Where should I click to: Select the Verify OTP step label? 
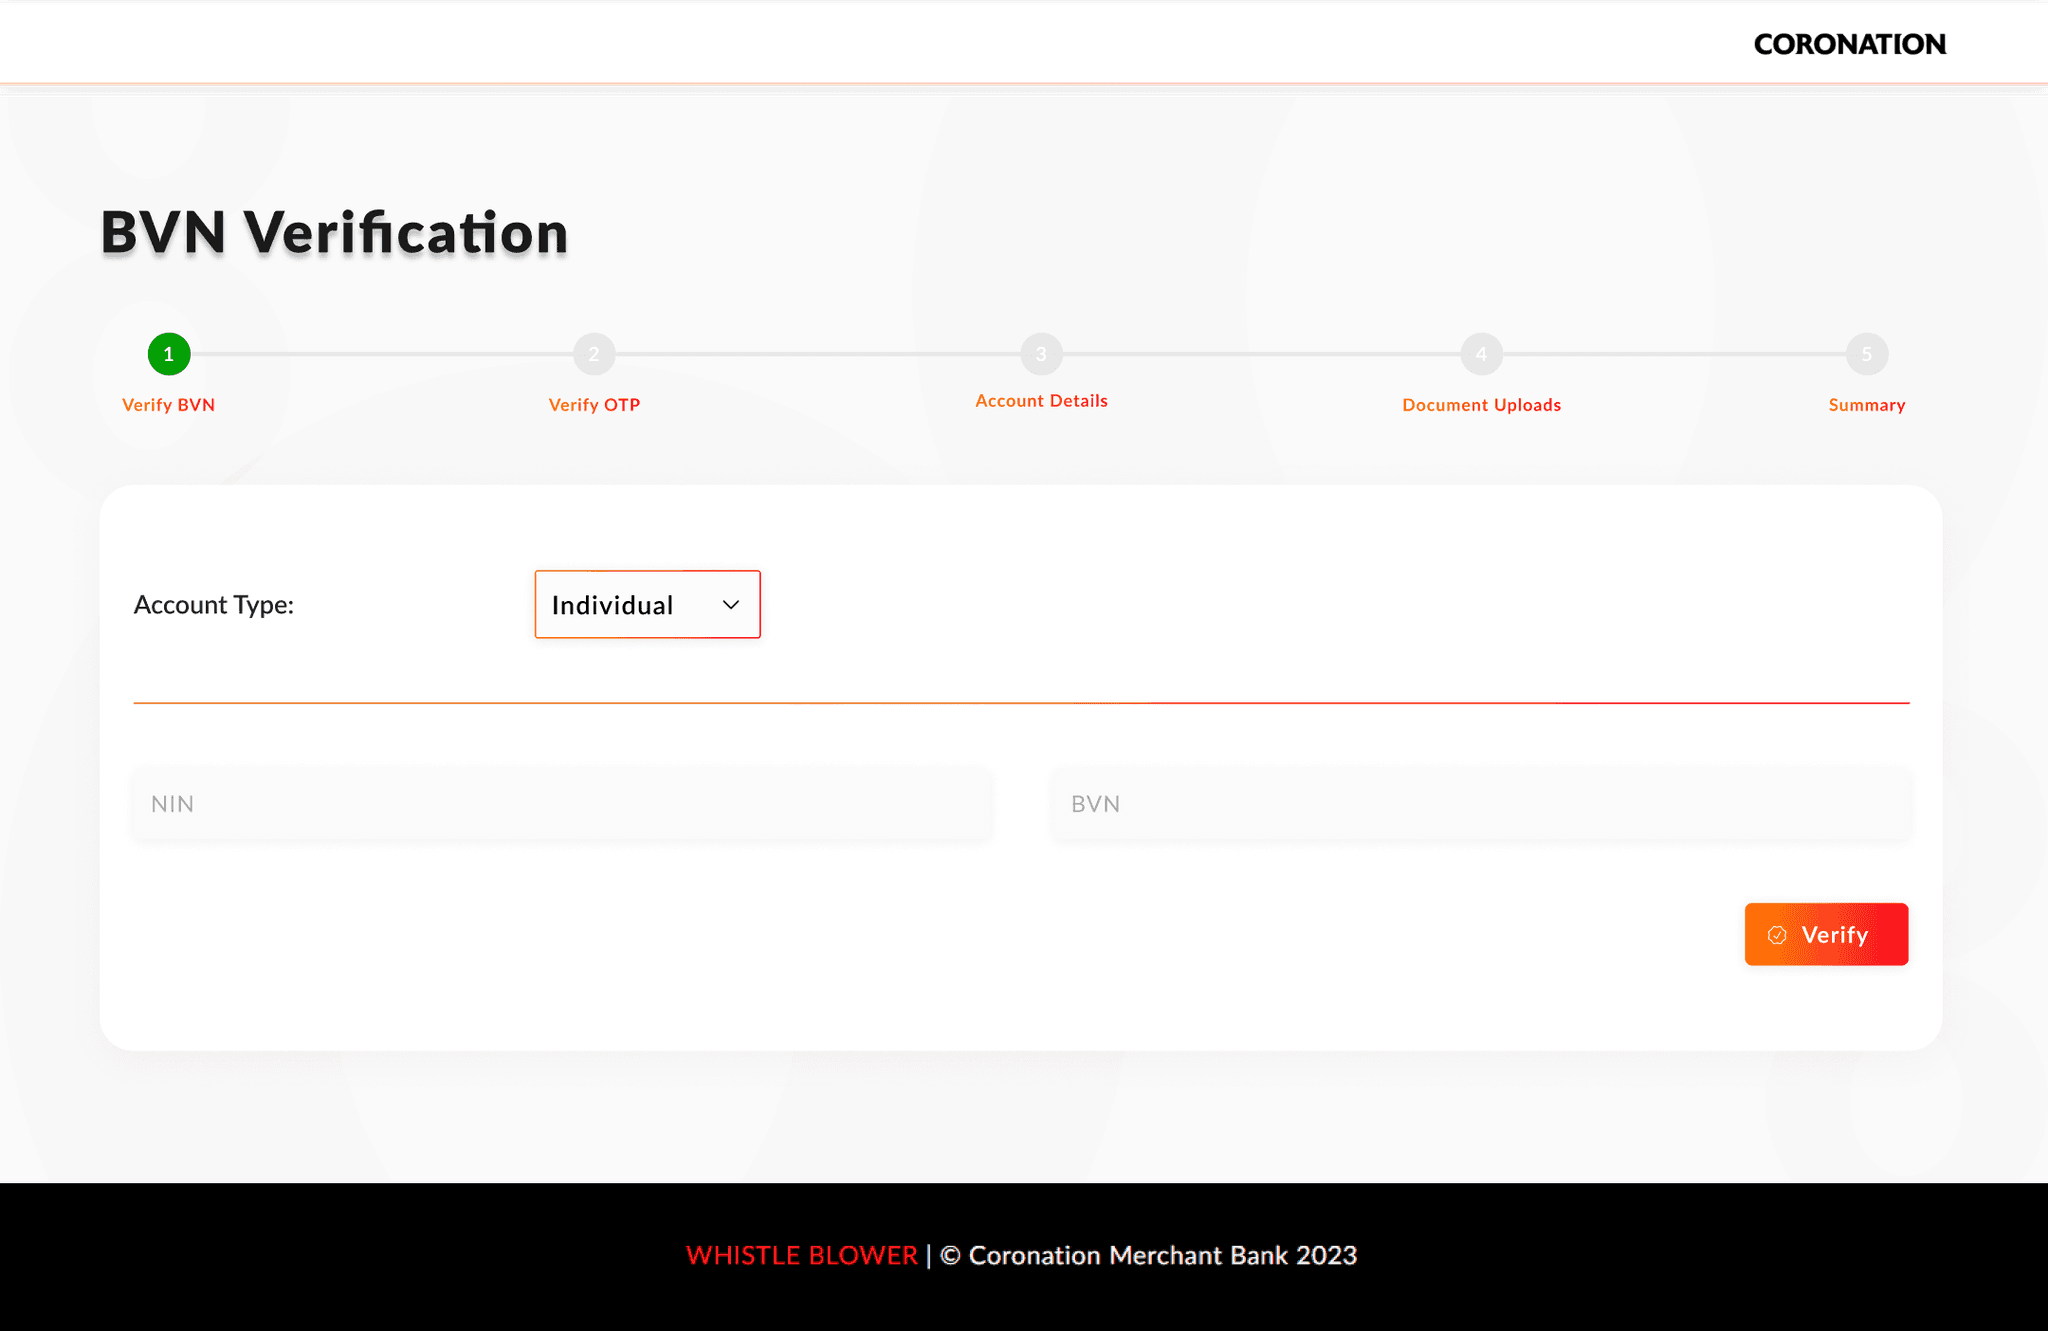coord(594,405)
